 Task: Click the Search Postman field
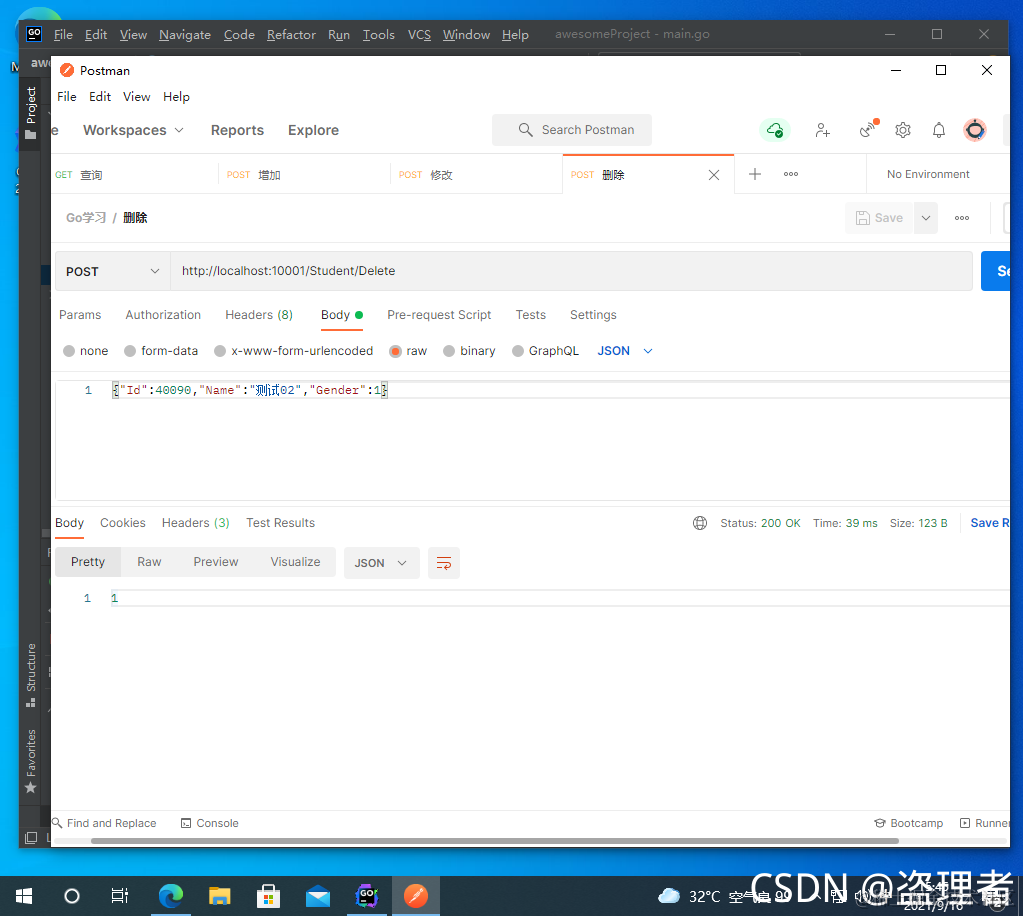point(572,130)
